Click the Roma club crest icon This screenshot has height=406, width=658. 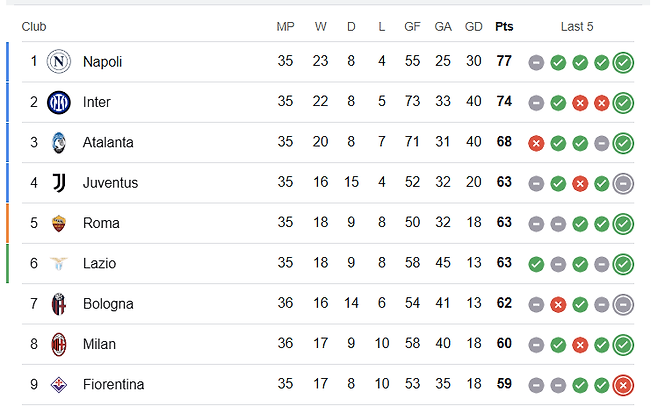[x=59, y=223]
